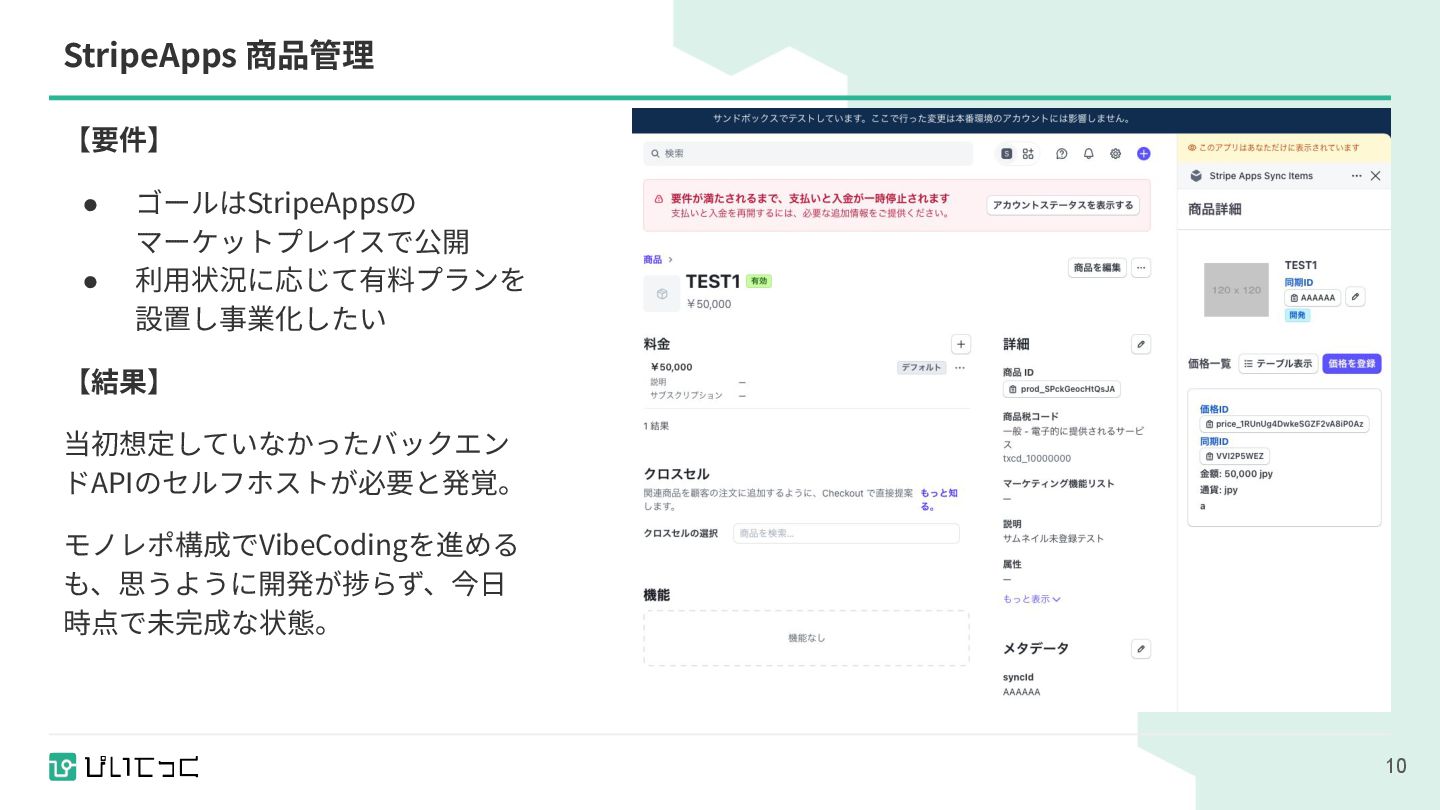Open the help question-mark icon in Stripe header
Image resolution: width=1440 pixels, height=810 pixels.
tap(1062, 154)
